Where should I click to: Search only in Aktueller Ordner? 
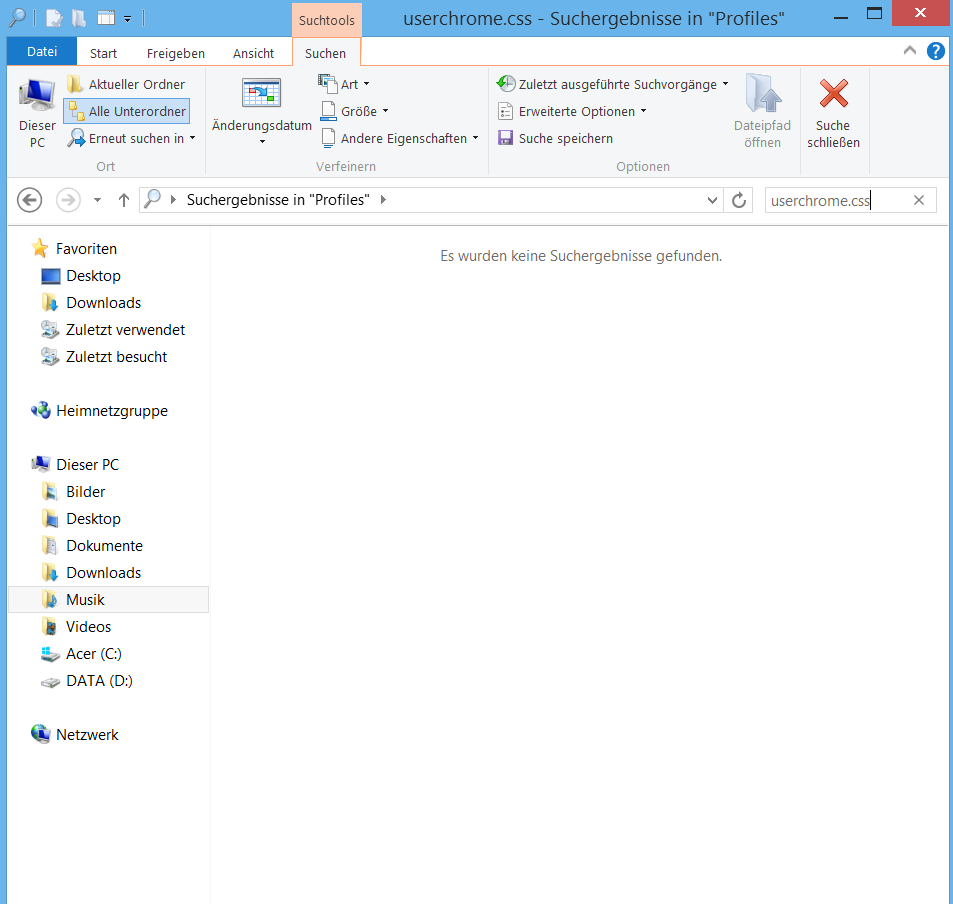click(x=126, y=85)
